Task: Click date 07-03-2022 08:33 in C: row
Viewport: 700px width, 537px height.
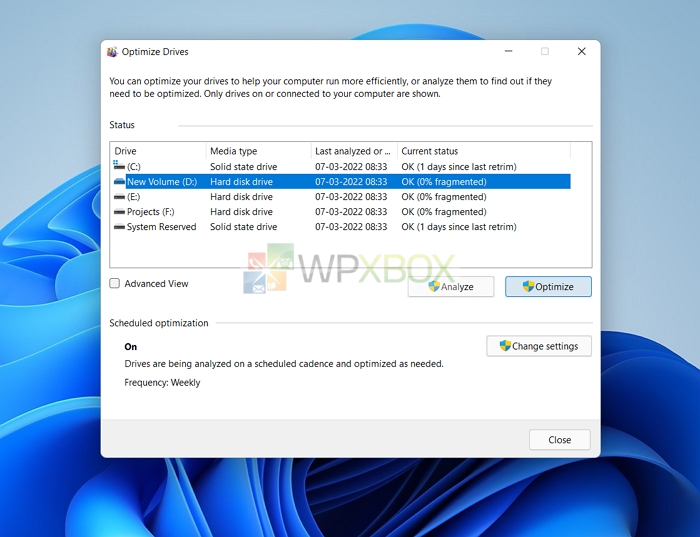Action: click(x=351, y=167)
